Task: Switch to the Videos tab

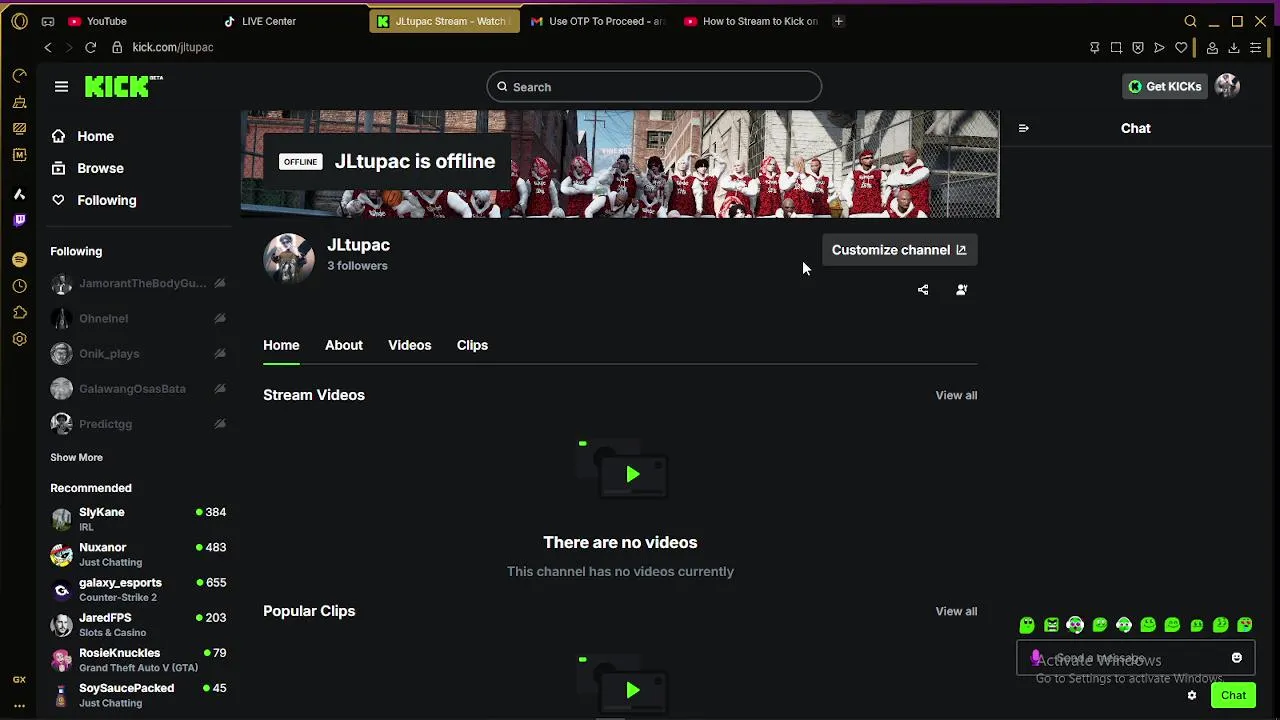Action: click(x=409, y=345)
